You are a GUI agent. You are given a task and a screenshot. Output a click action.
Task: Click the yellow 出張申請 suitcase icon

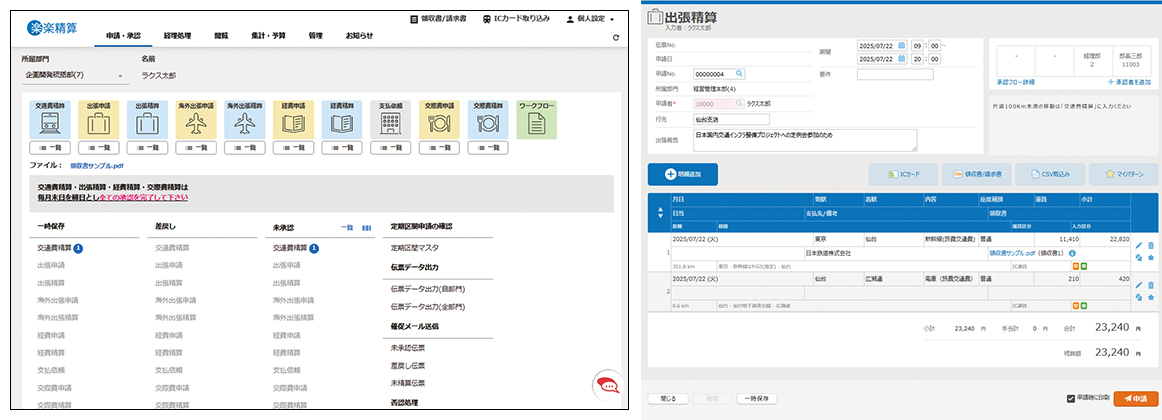click(98, 122)
